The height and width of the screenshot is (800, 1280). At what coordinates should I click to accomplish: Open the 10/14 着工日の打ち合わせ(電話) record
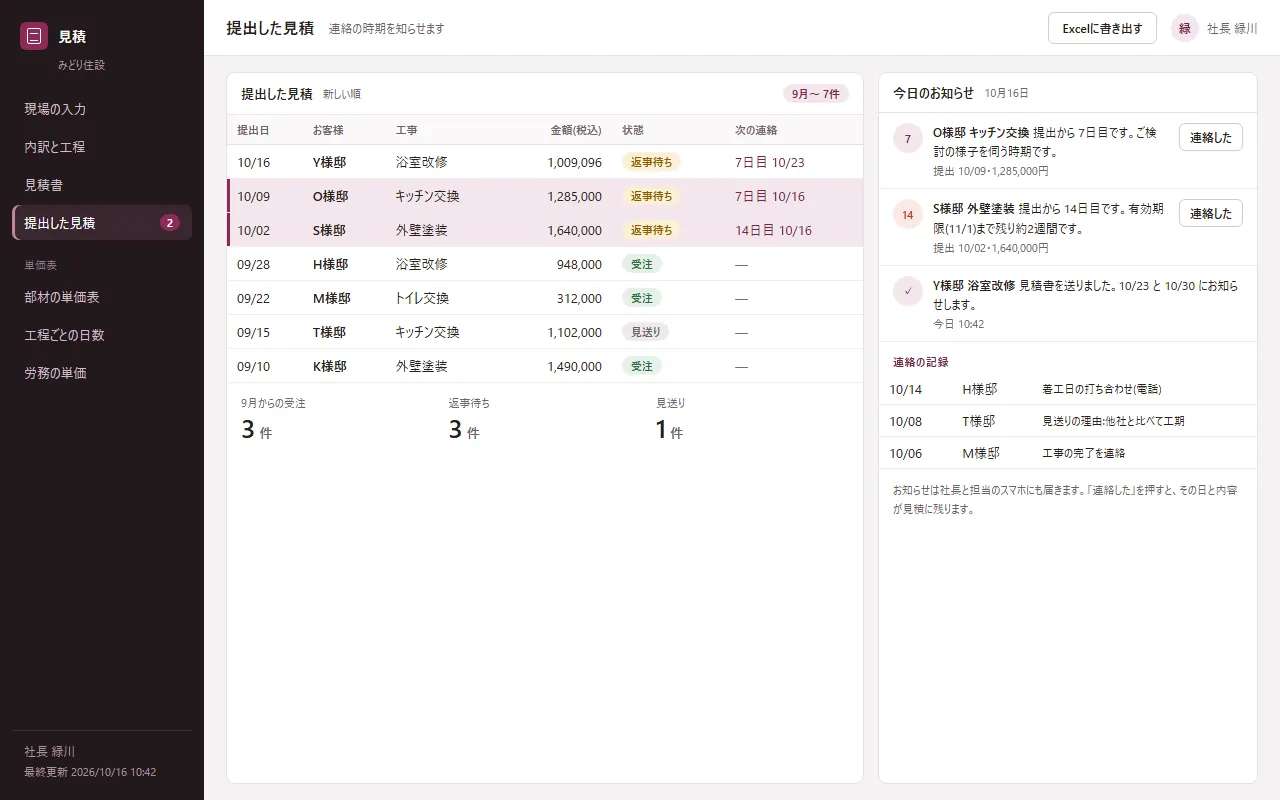point(1068,389)
